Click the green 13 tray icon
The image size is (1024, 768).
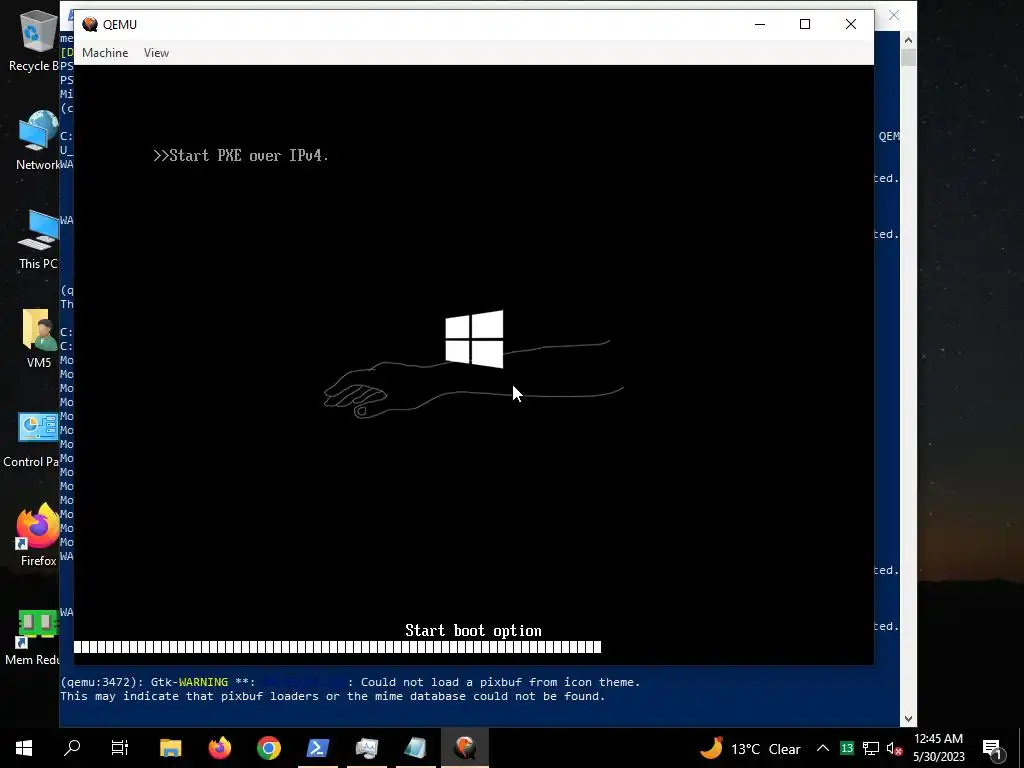pos(847,748)
